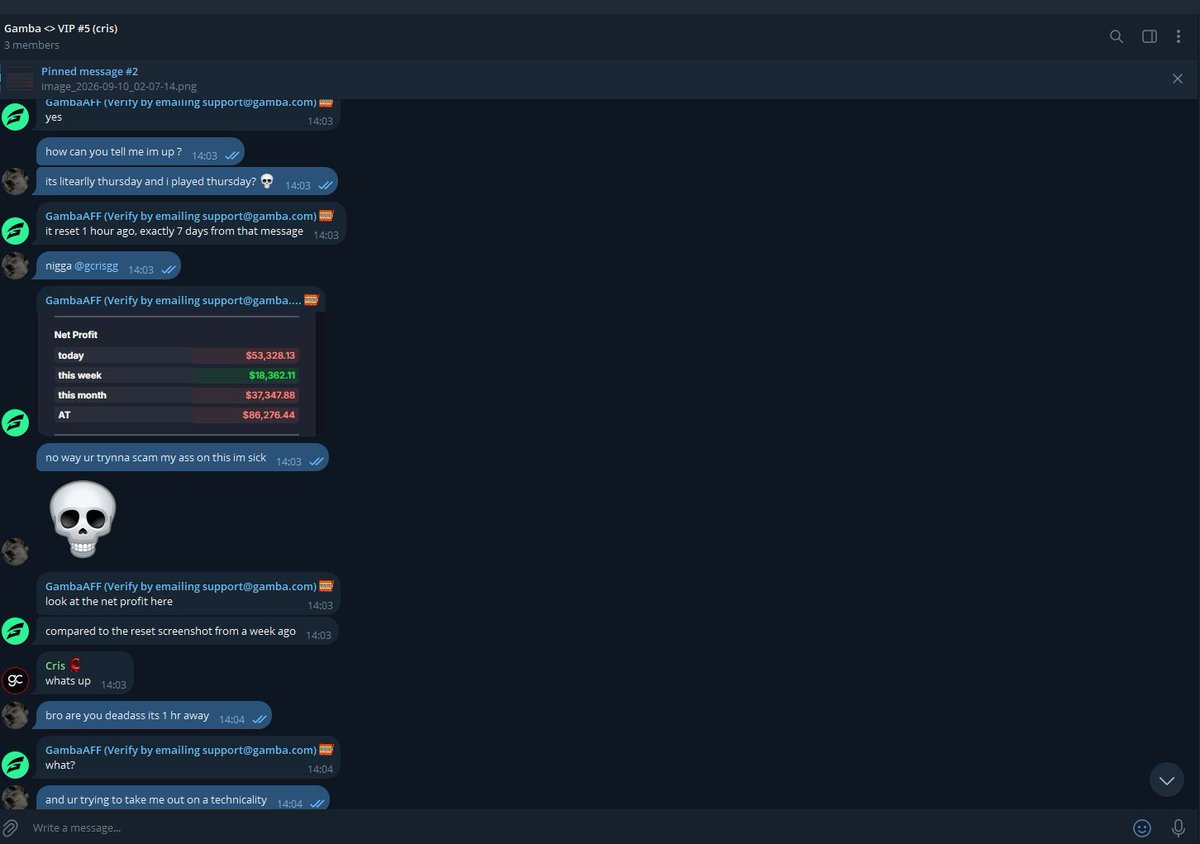
Task: Click the badge icon after GambaAFF name above 'what?'
Action: coord(326,750)
